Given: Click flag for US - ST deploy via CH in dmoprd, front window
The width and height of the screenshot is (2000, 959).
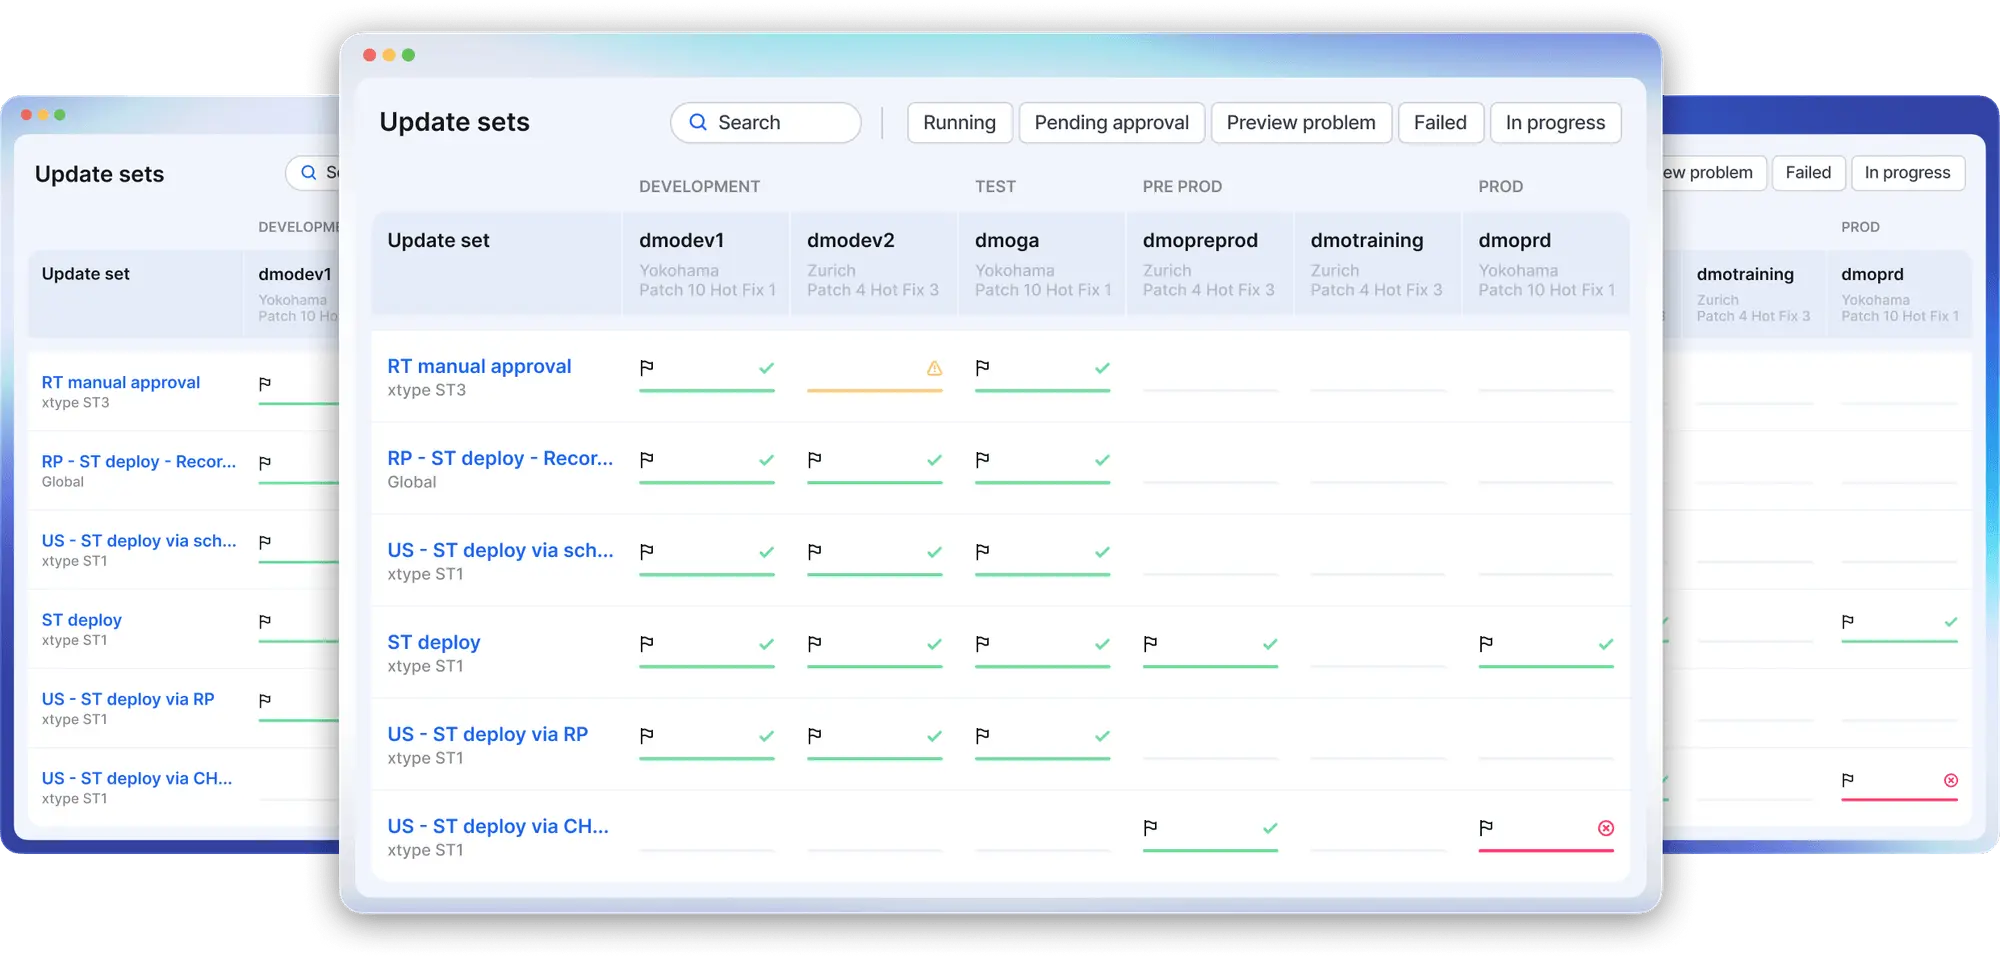Looking at the screenshot, I should tap(1487, 828).
